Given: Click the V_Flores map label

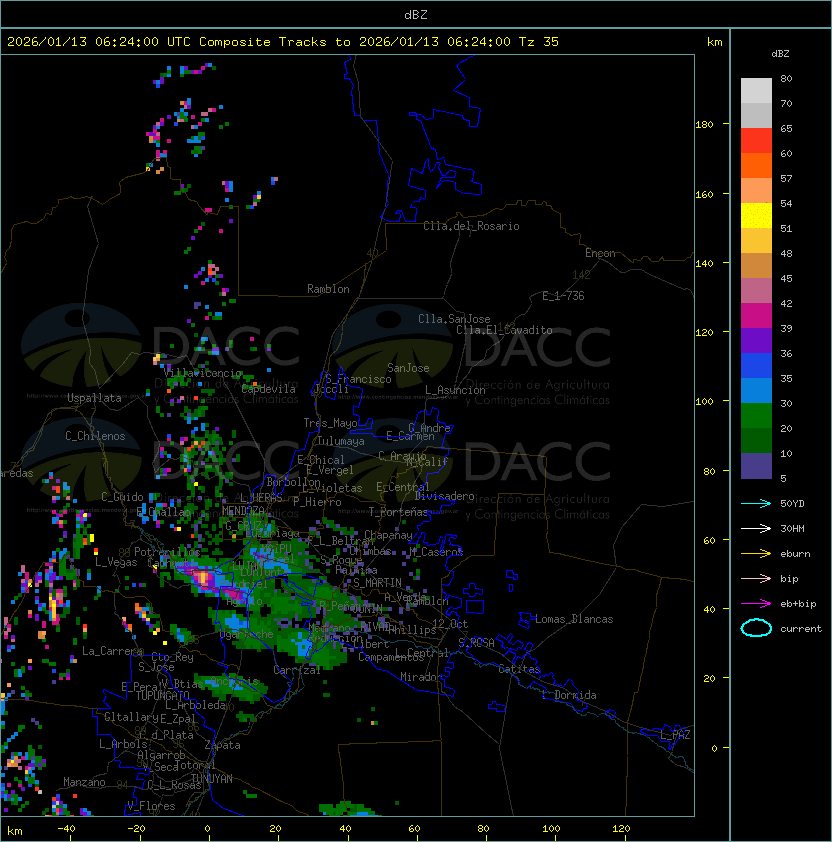Looking at the screenshot, I should pyautogui.click(x=151, y=806).
